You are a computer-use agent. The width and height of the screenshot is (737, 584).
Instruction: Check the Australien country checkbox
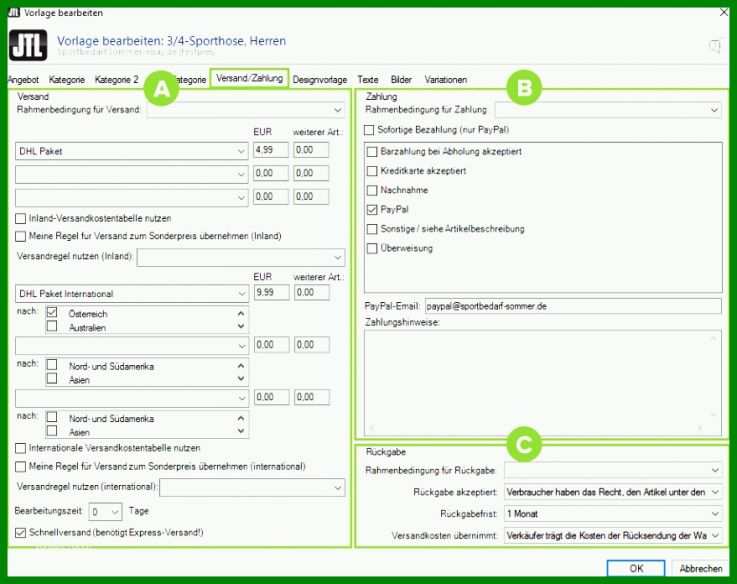(52, 326)
